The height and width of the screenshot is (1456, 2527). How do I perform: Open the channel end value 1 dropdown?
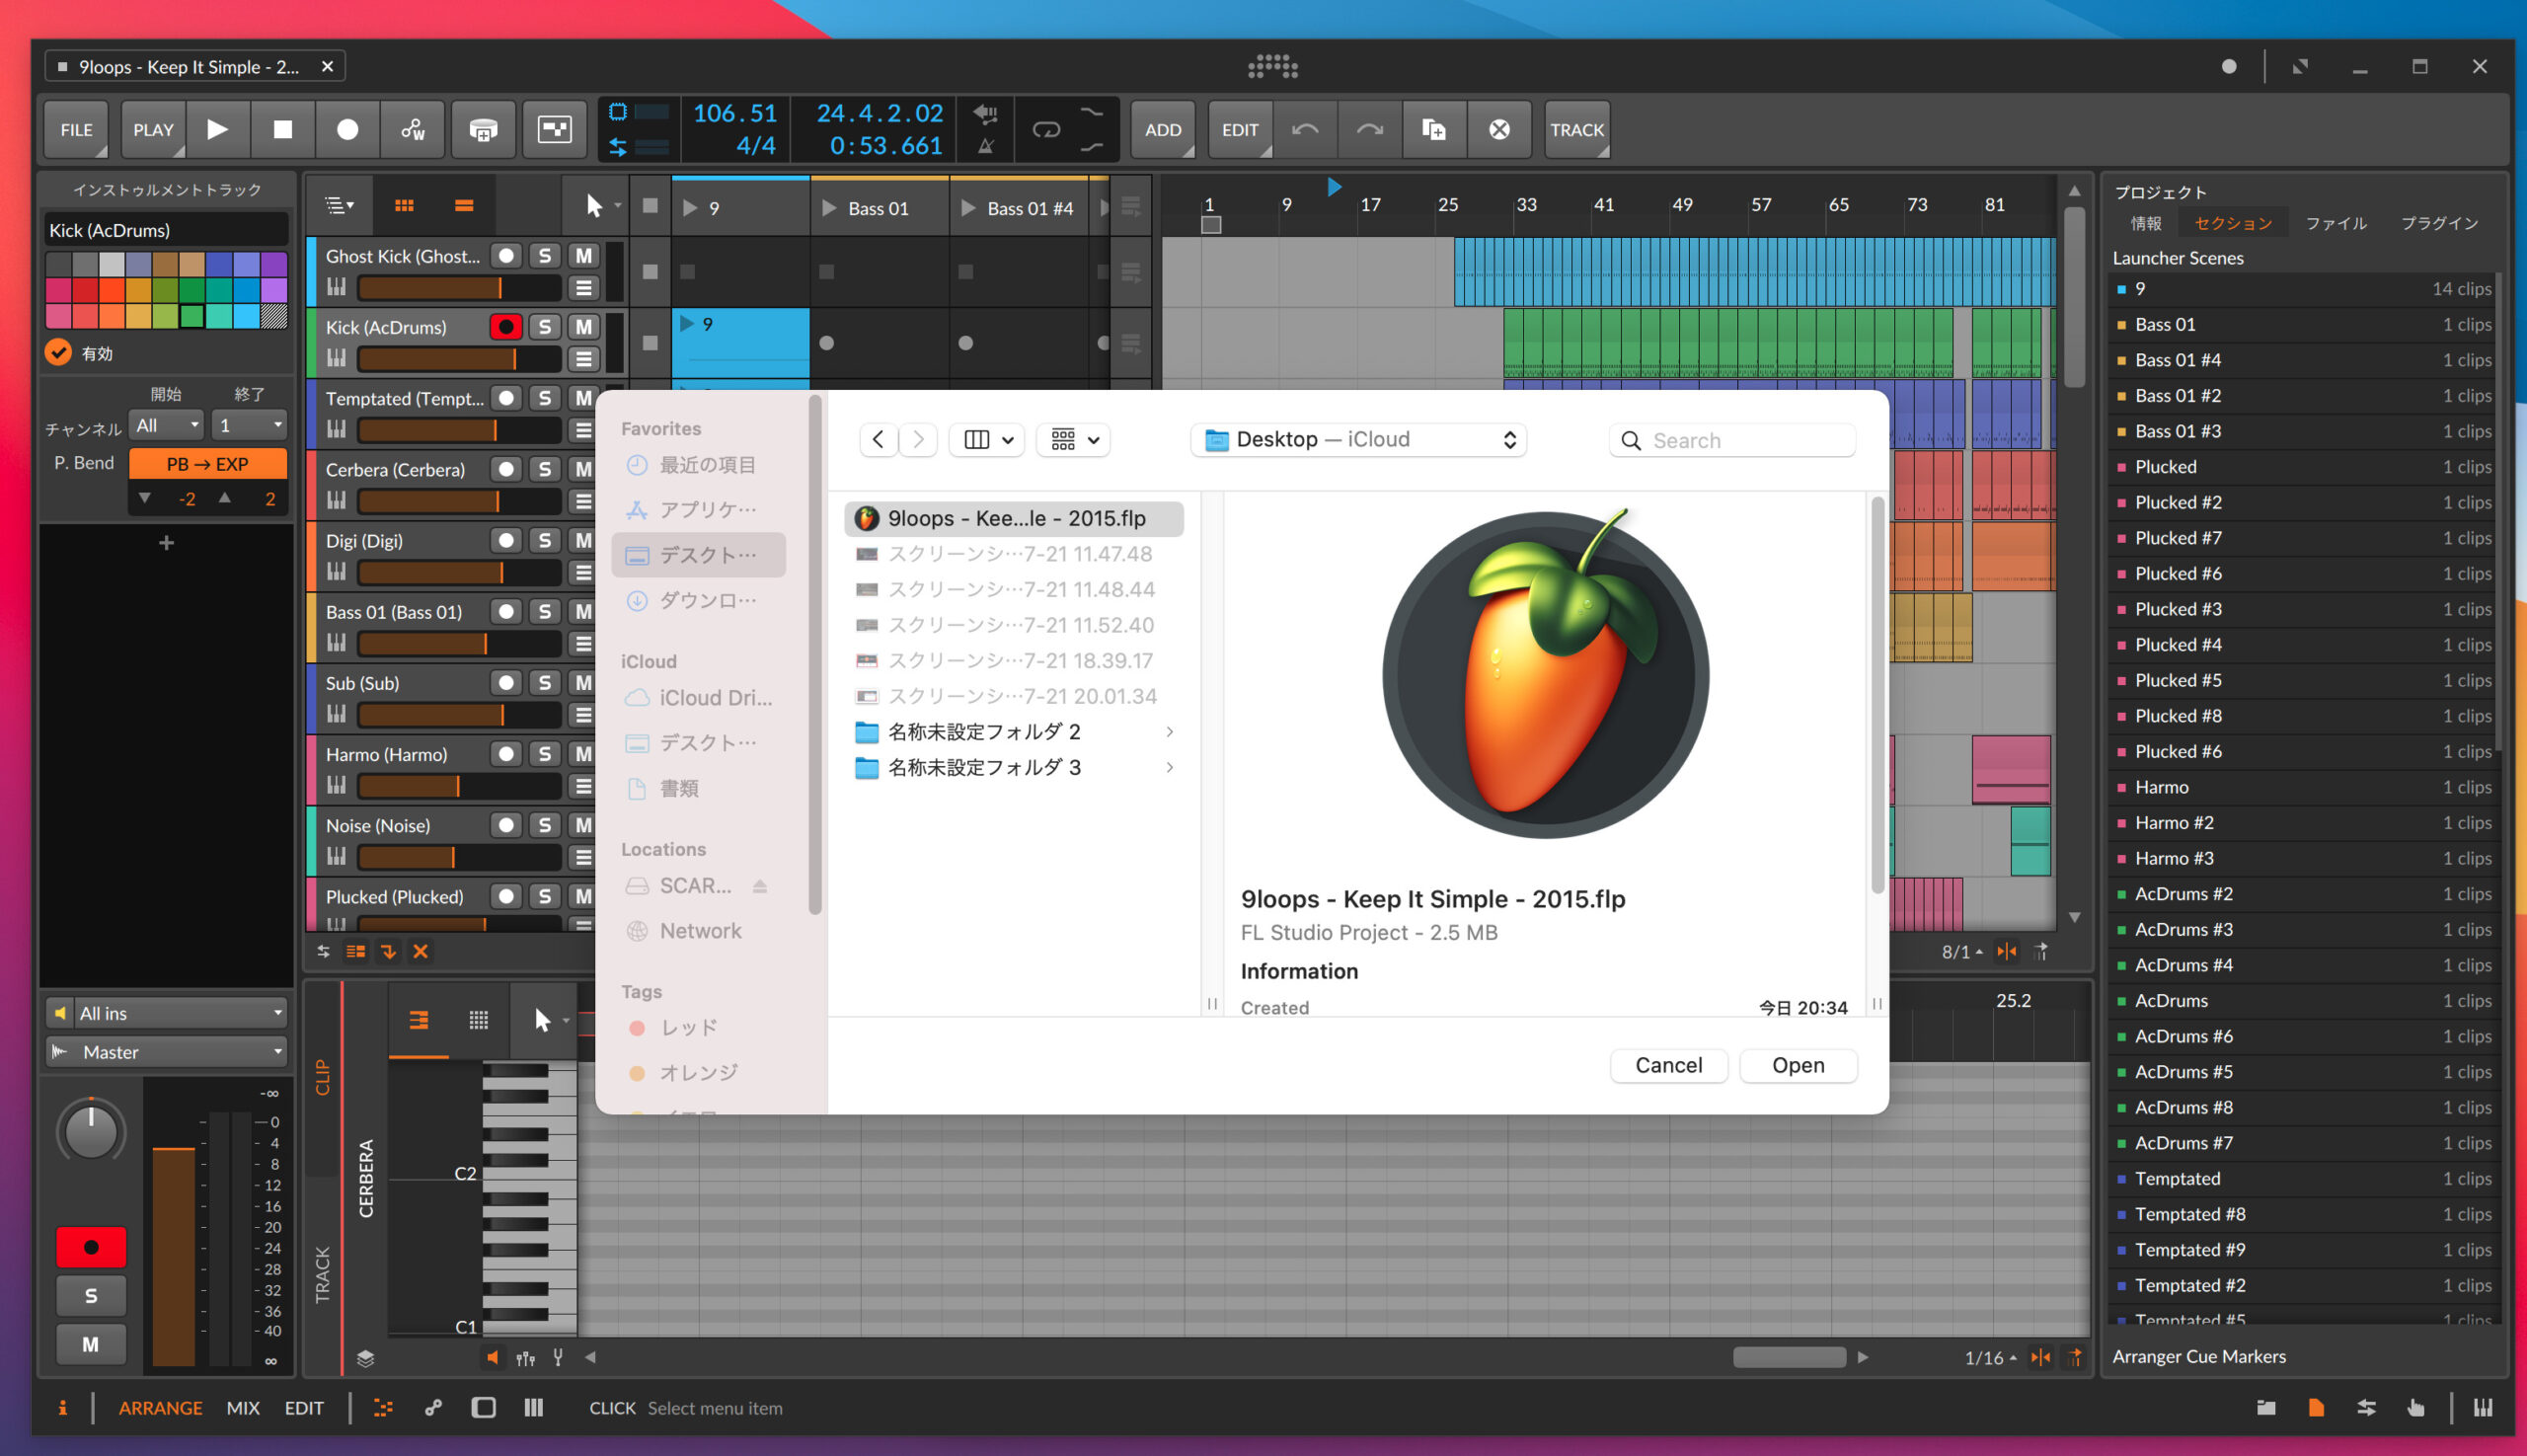[250, 425]
